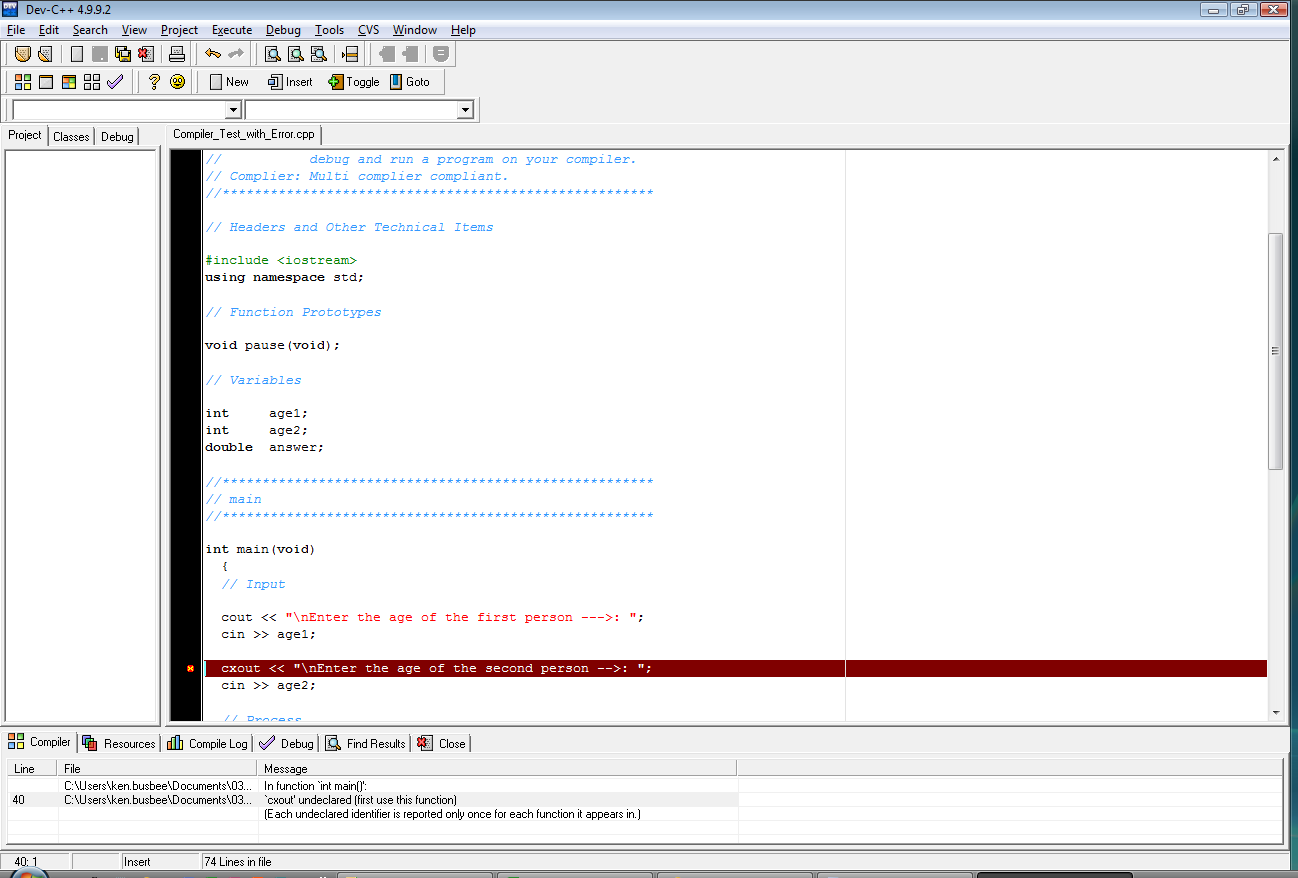Switch to the Compile Log tab
This screenshot has height=878, width=1298.
tap(208, 743)
